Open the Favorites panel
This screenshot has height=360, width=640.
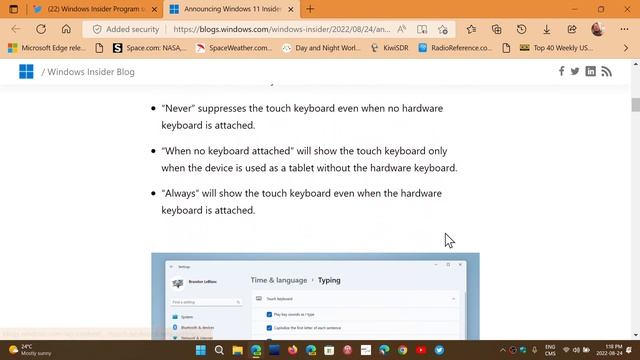471,29
